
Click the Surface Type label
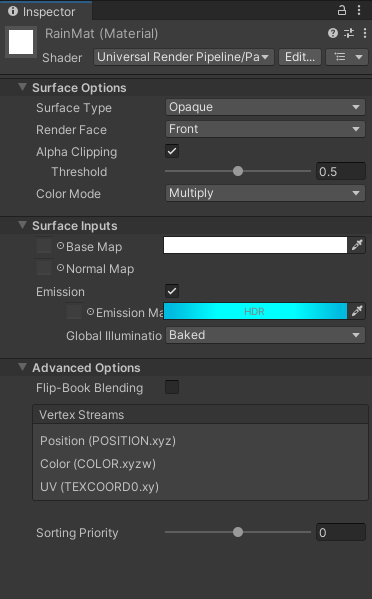(x=74, y=108)
